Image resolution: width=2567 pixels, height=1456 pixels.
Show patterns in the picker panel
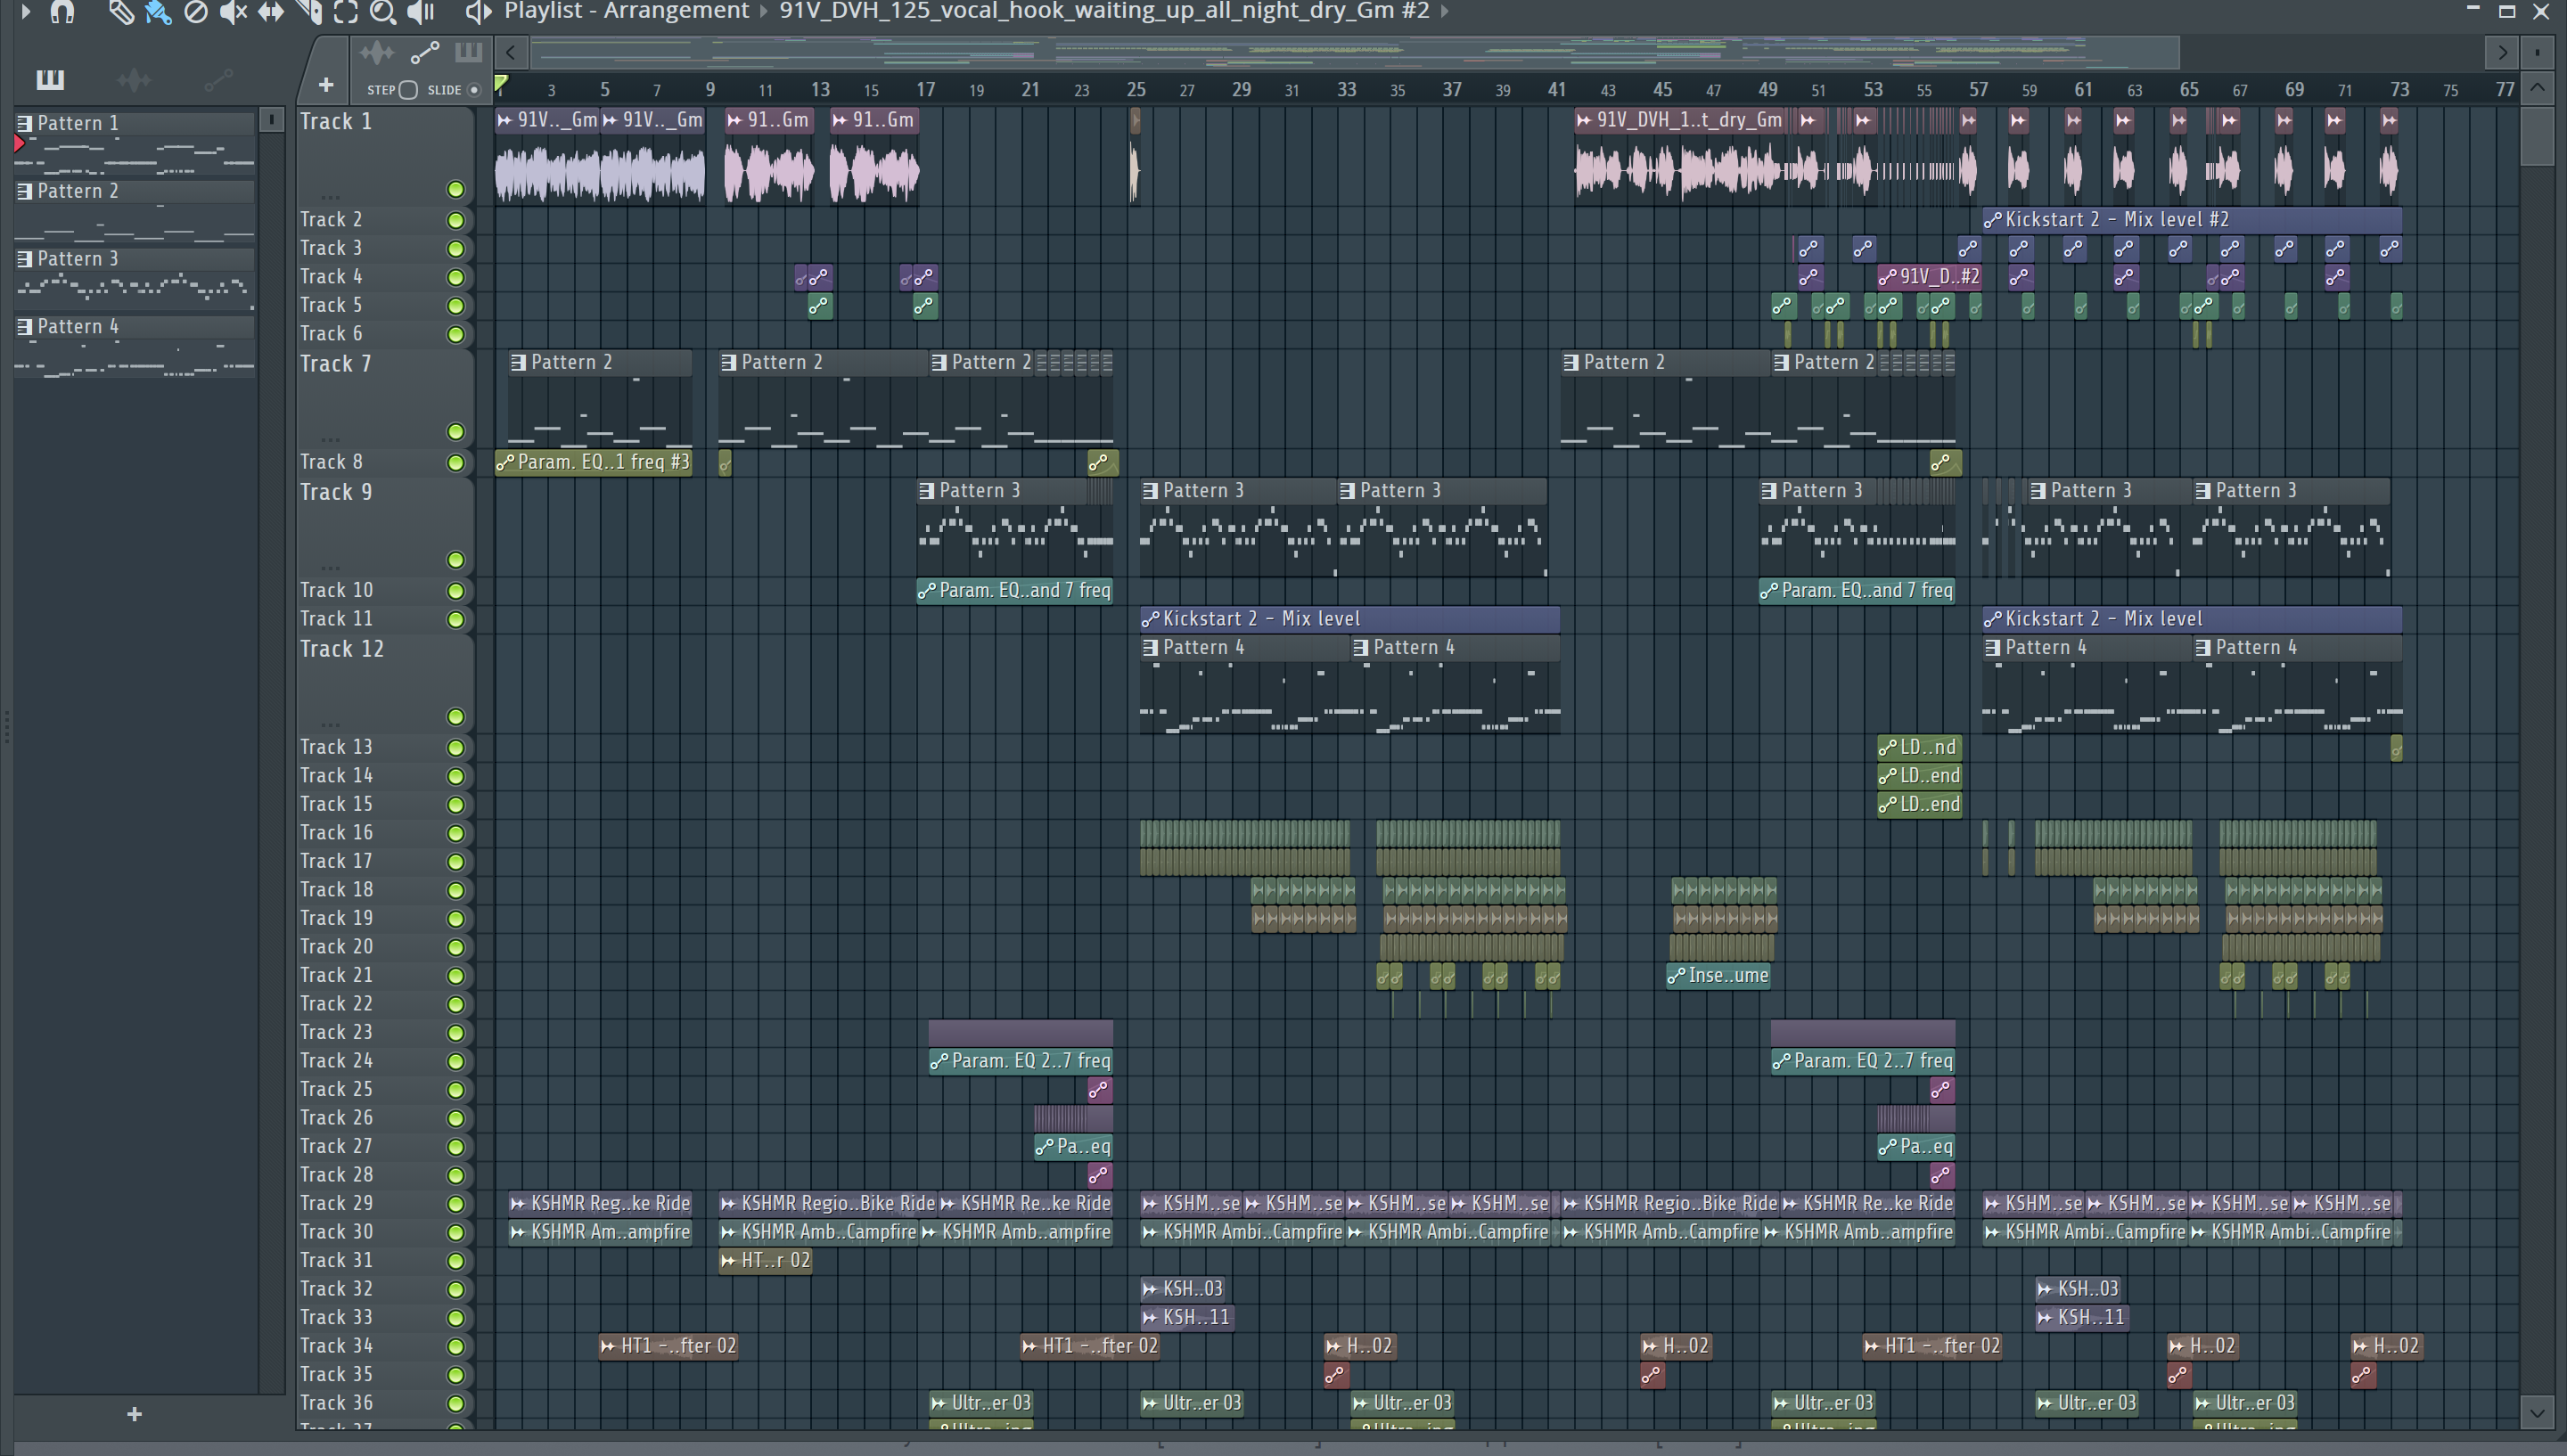click(50, 79)
